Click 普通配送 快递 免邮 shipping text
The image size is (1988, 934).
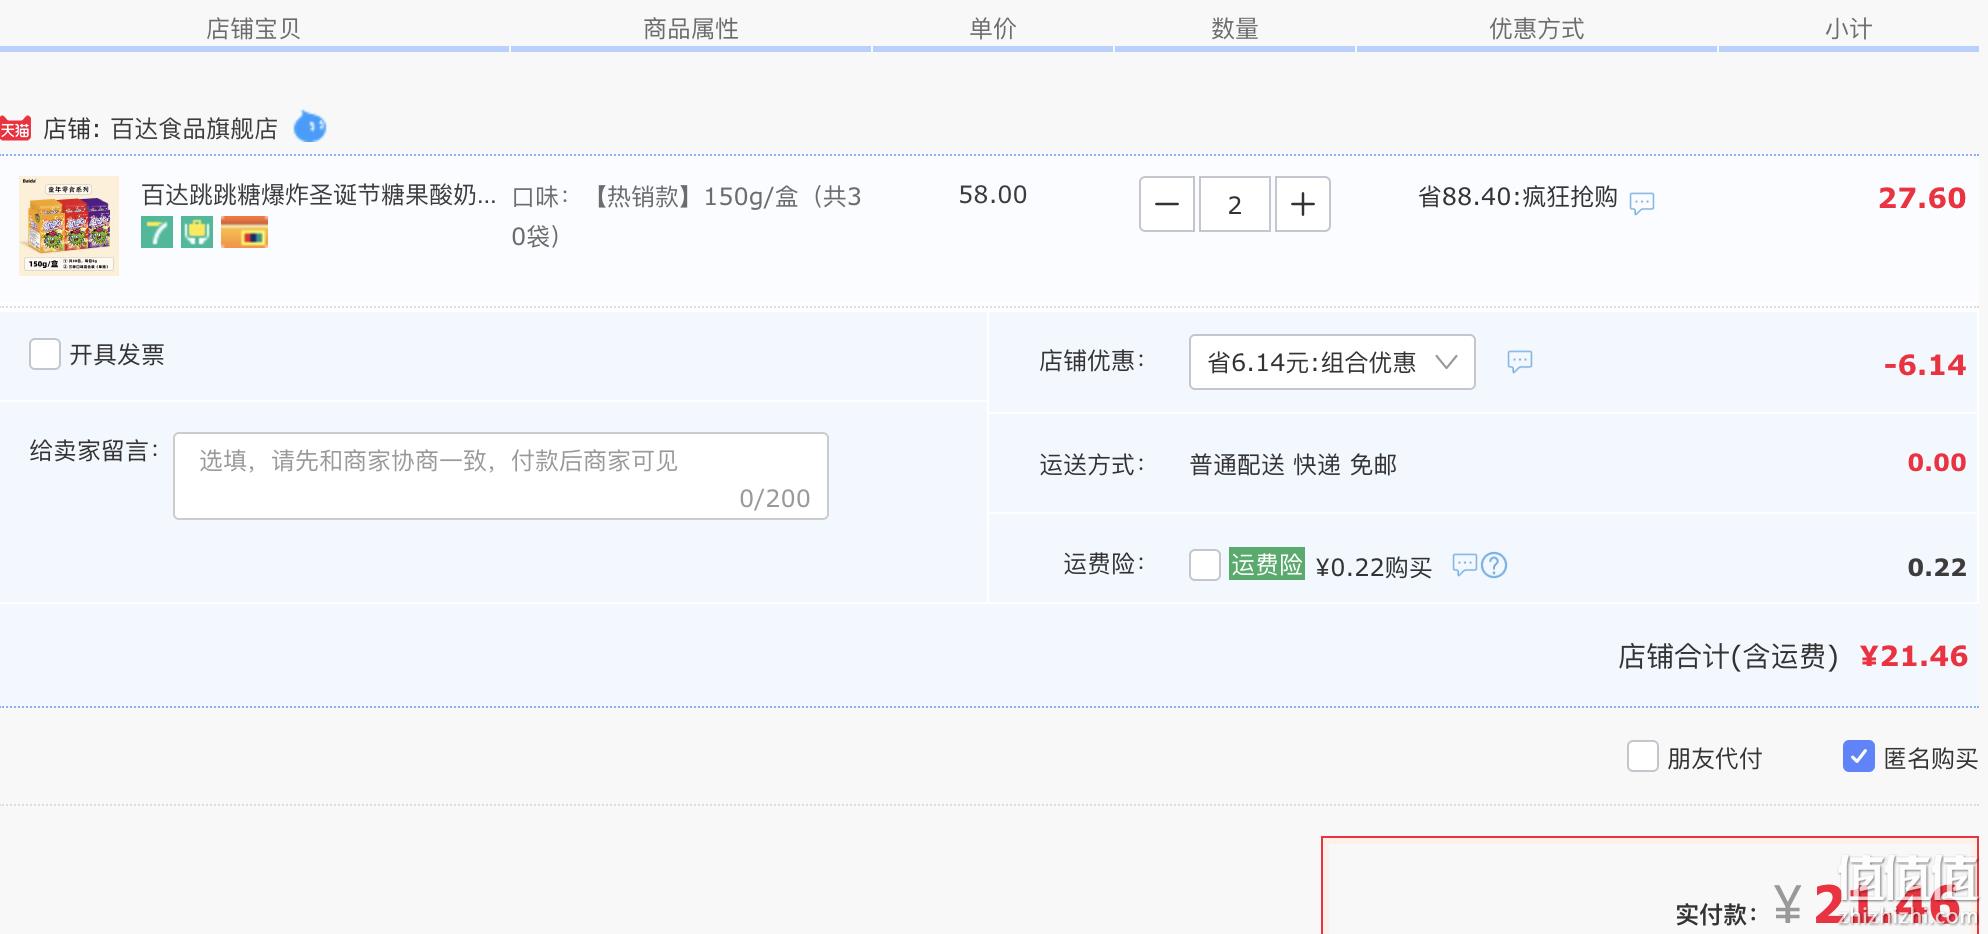pyautogui.click(x=1293, y=465)
